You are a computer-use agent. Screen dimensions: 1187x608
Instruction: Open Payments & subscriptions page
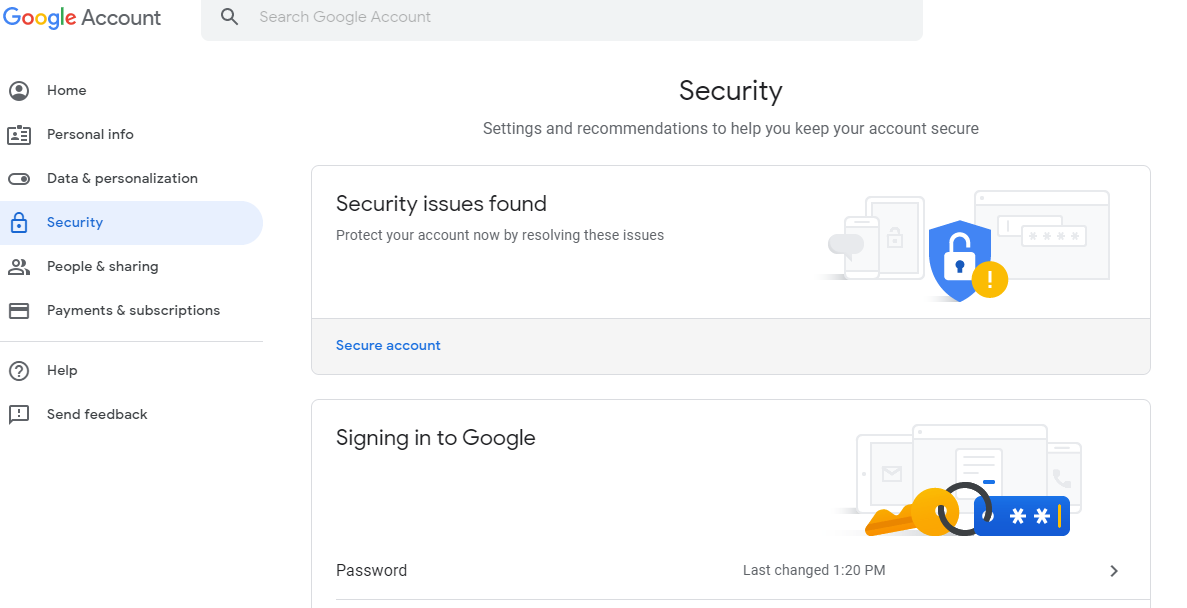click(133, 311)
